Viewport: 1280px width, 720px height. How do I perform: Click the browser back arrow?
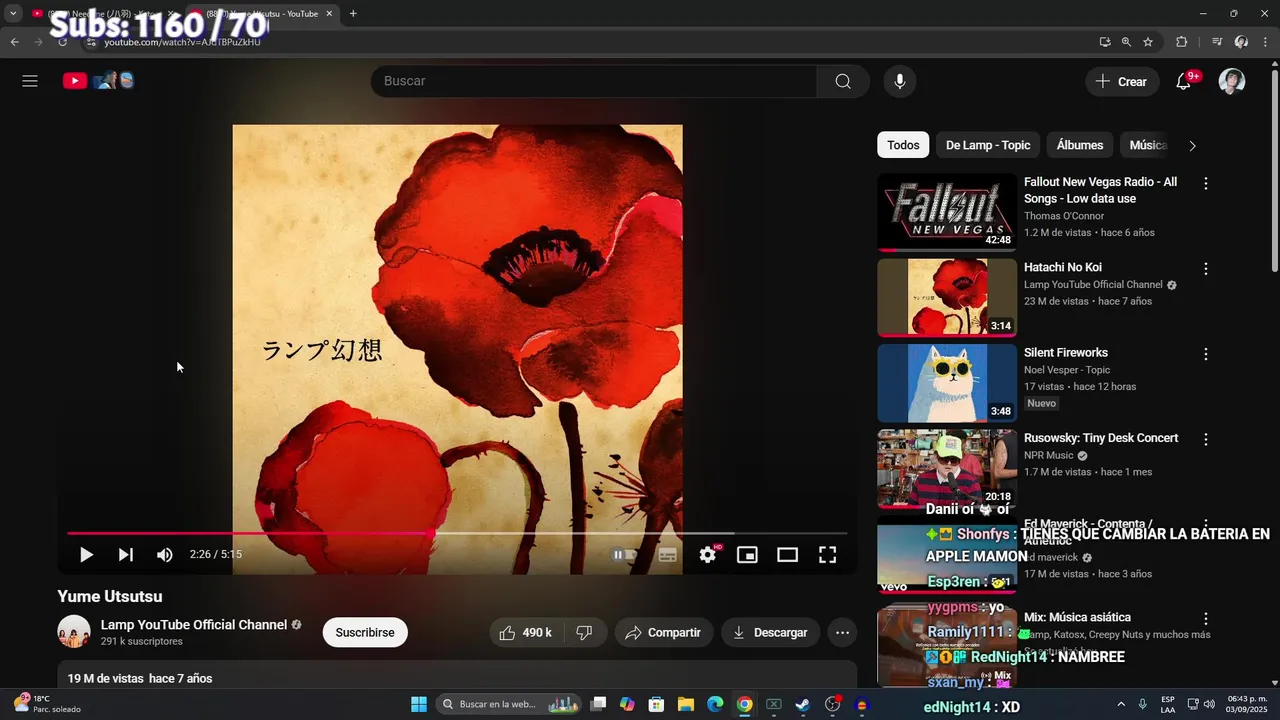click(14, 42)
